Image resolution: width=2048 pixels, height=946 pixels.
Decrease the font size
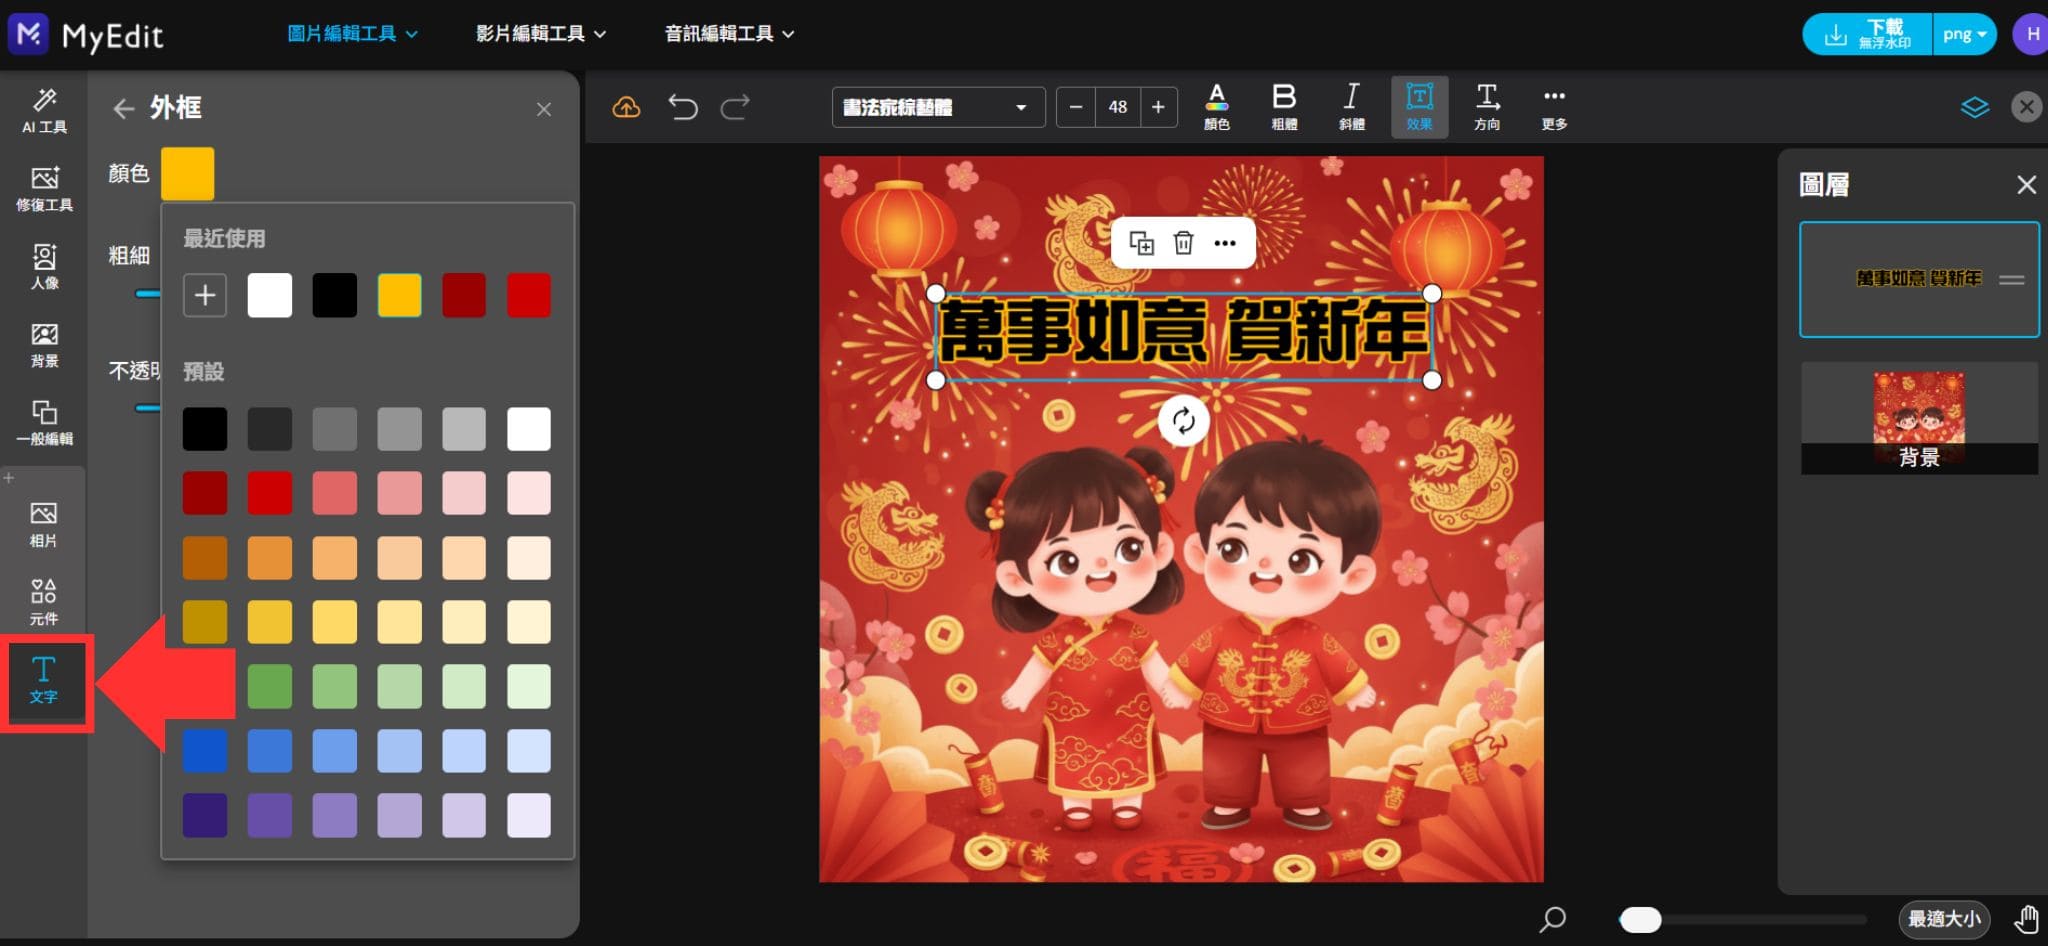coord(1076,107)
